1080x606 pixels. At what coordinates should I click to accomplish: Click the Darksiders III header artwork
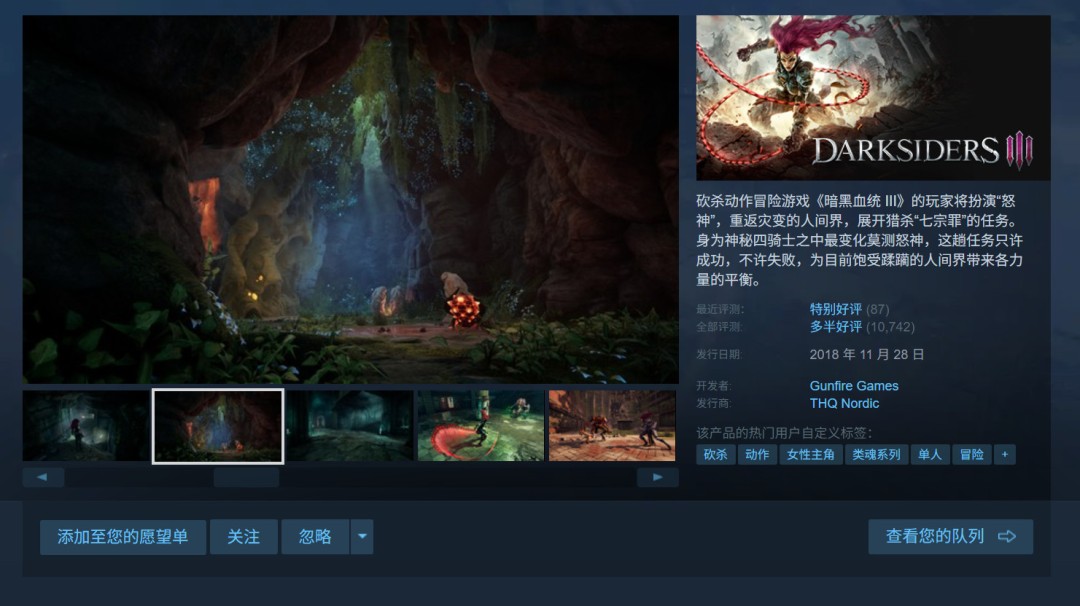tap(873, 98)
